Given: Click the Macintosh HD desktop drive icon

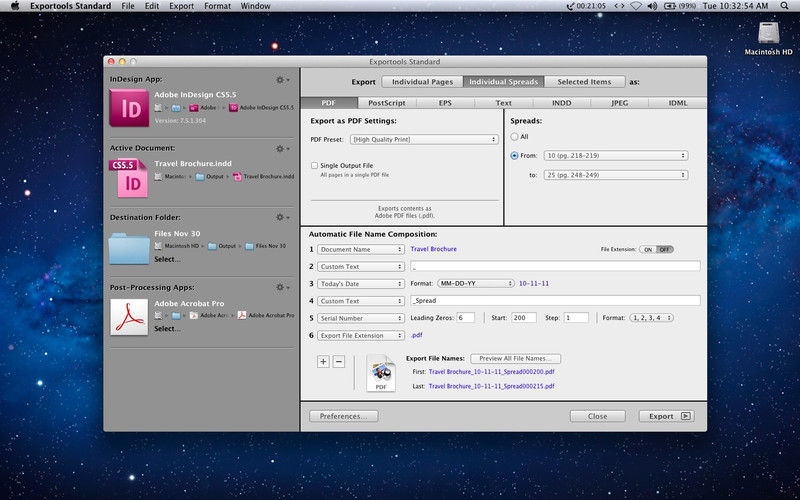Looking at the screenshot, I should (x=768, y=33).
